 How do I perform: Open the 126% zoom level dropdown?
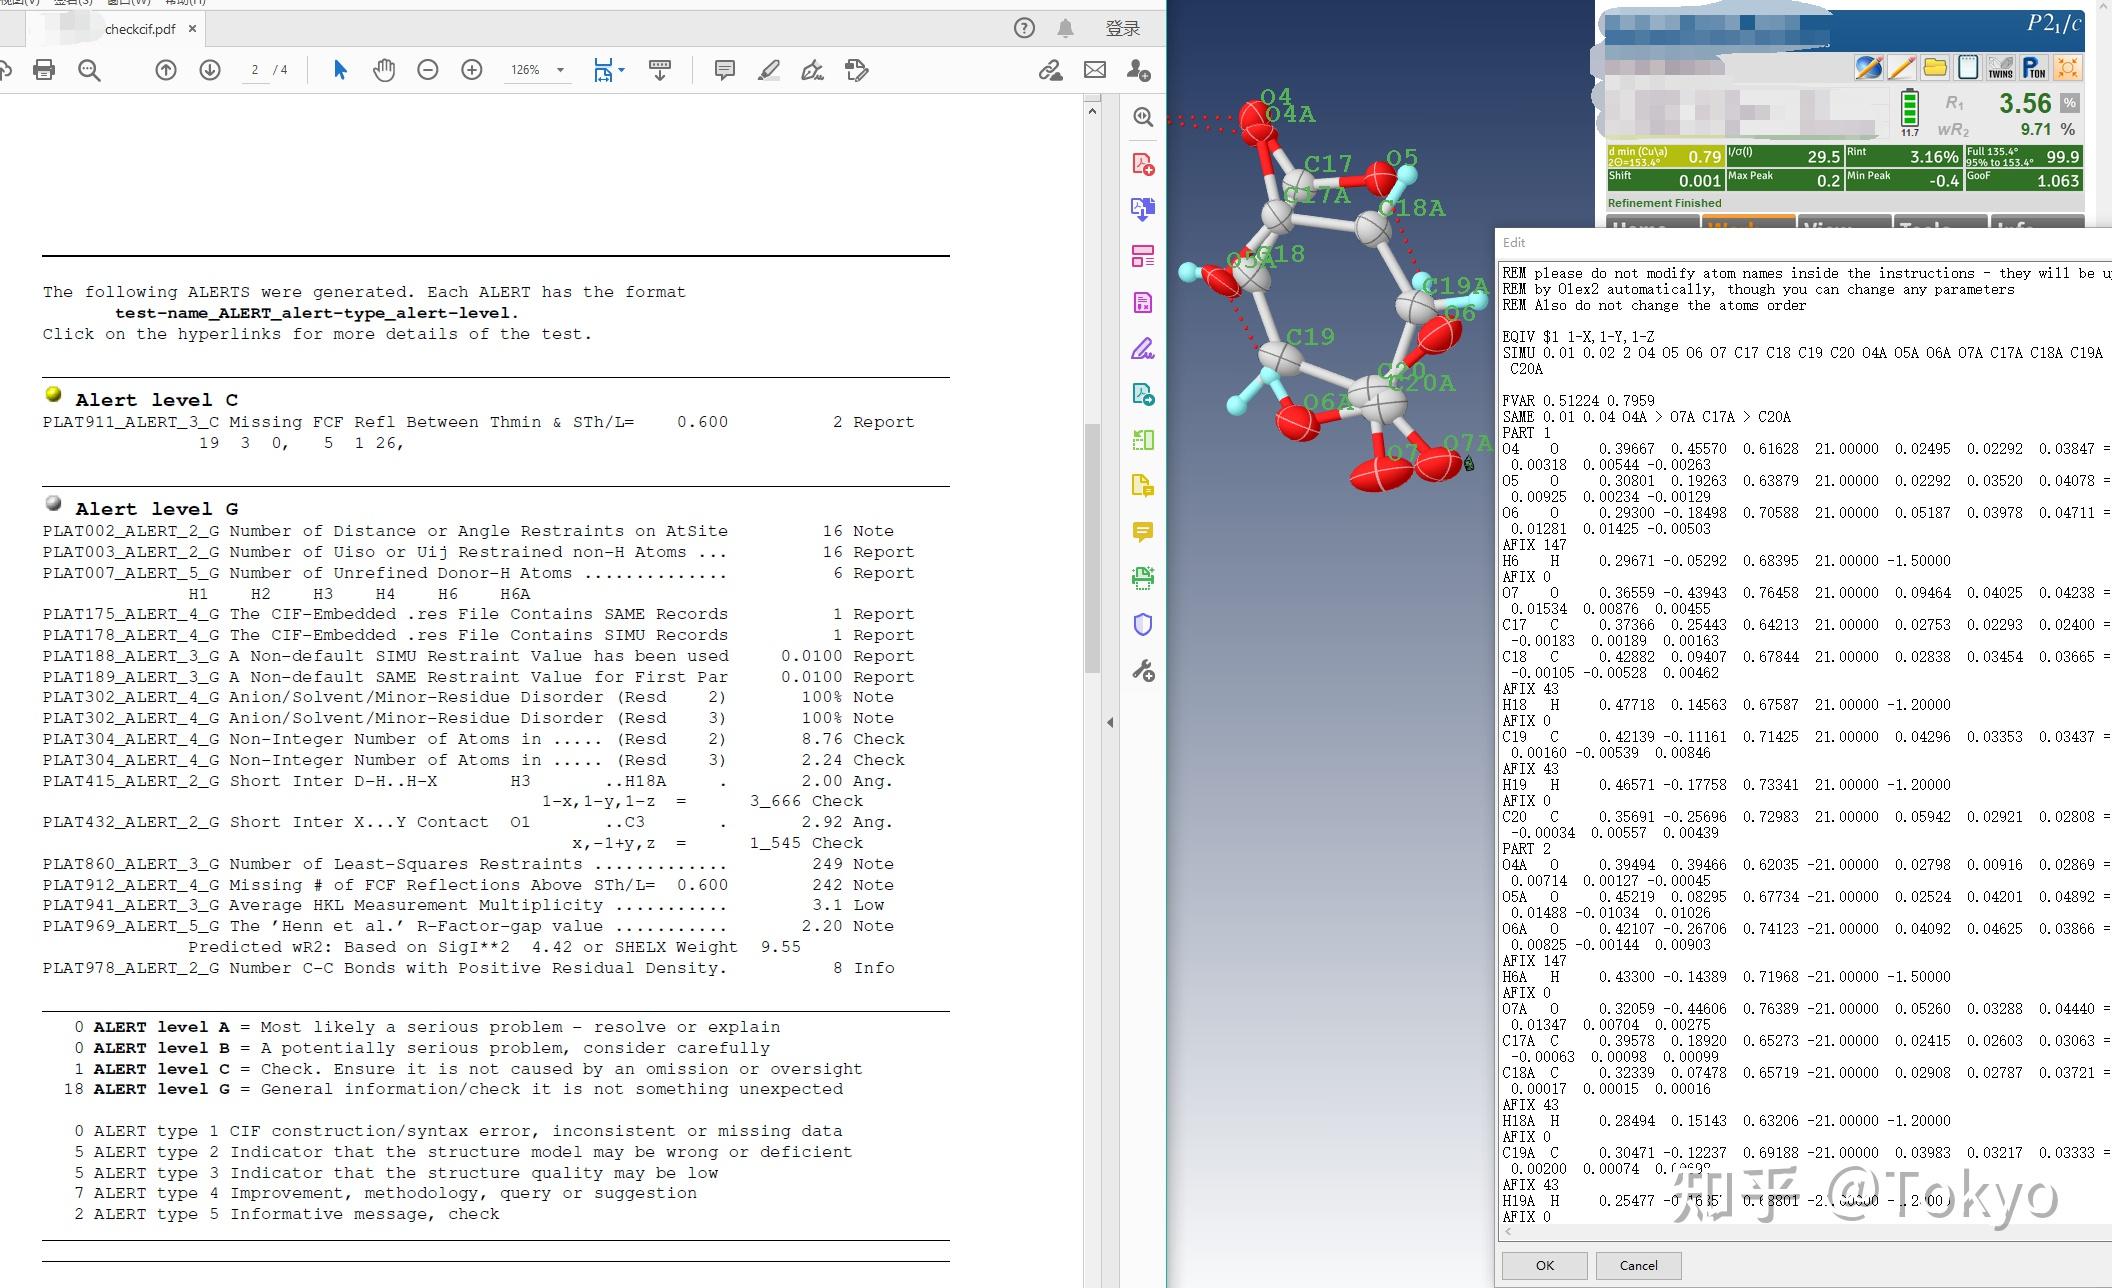[560, 70]
